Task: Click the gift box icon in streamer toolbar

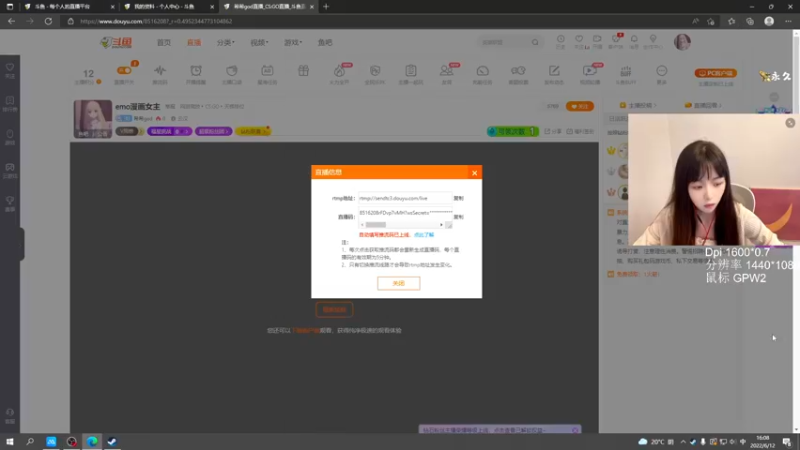Action: pos(304,71)
